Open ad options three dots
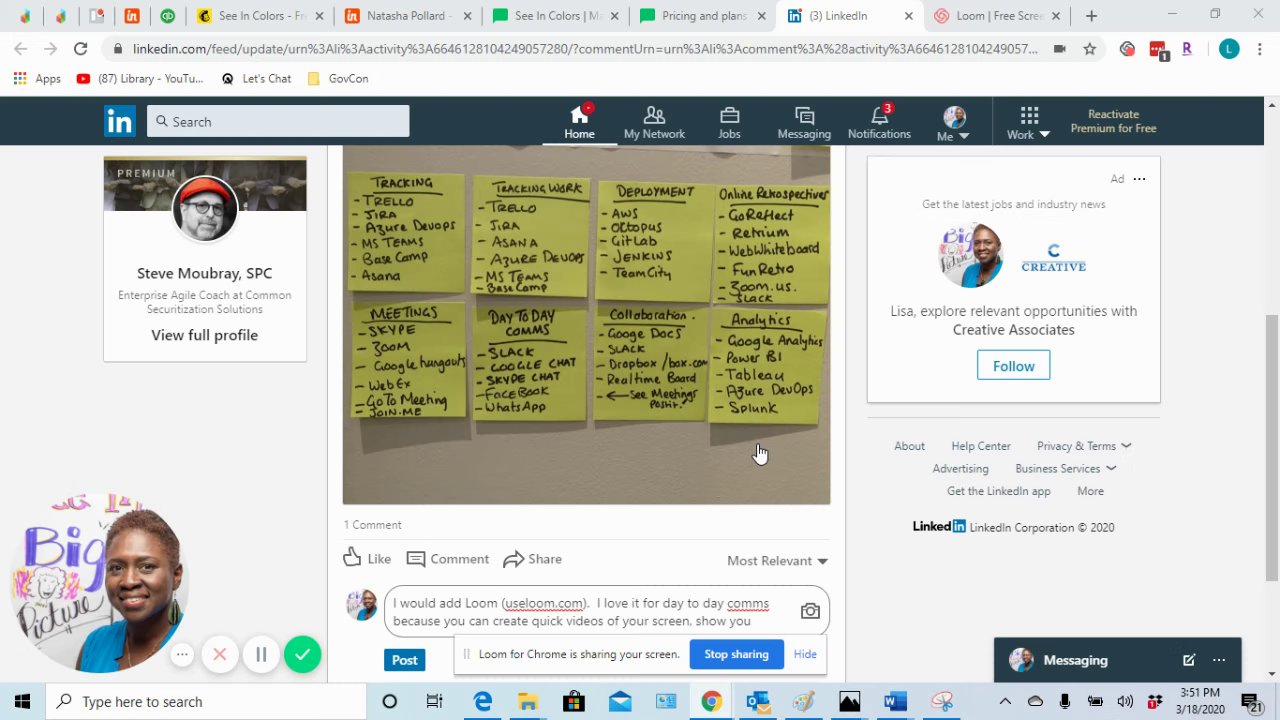Viewport: 1280px width, 720px height. [x=1139, y=179]
